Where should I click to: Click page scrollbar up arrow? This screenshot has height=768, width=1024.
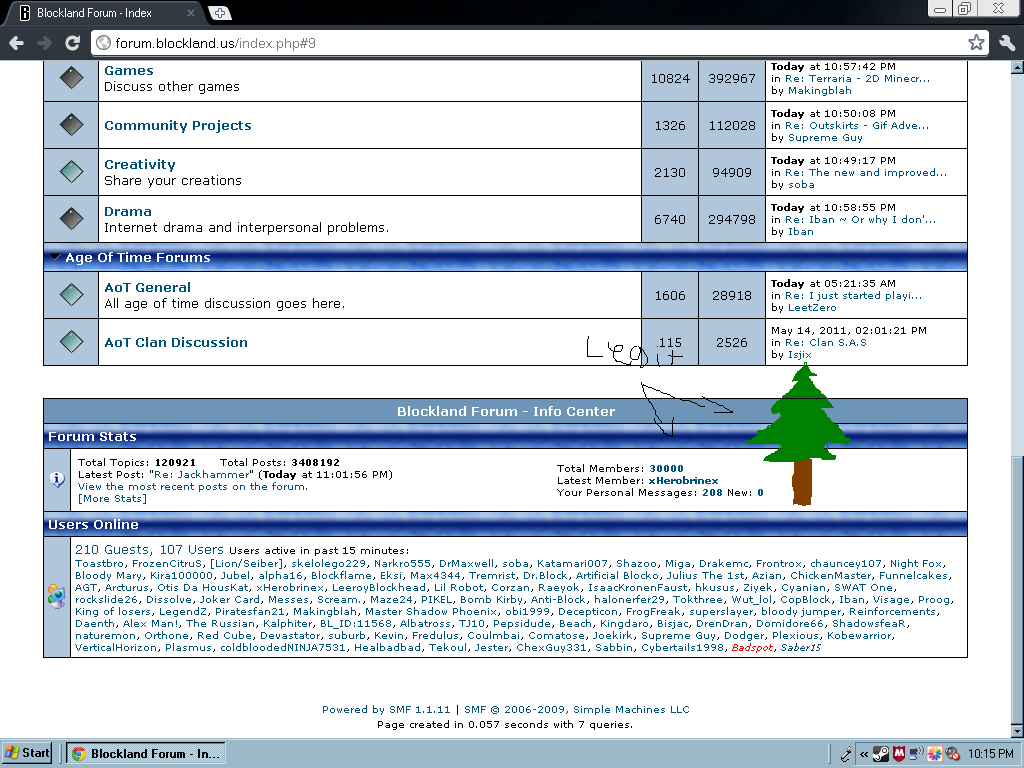(1017, 67)
